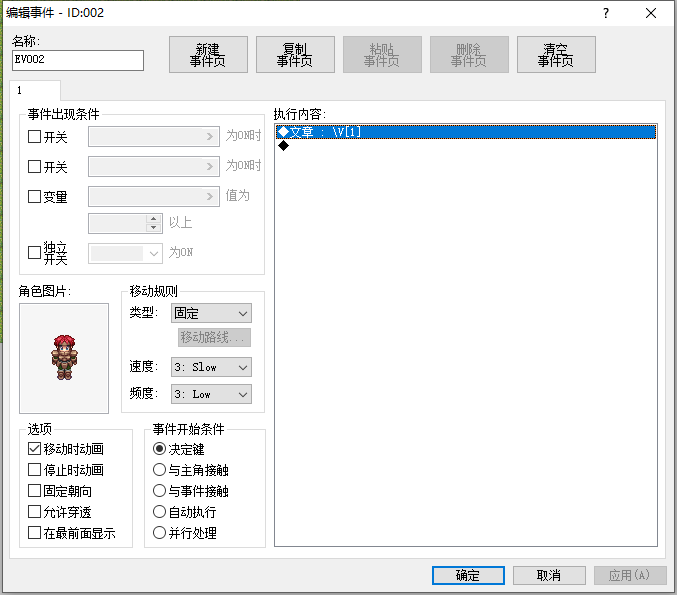Click the help question mark icon
This screenshot has width=677, height=595.
click(606, 13)
